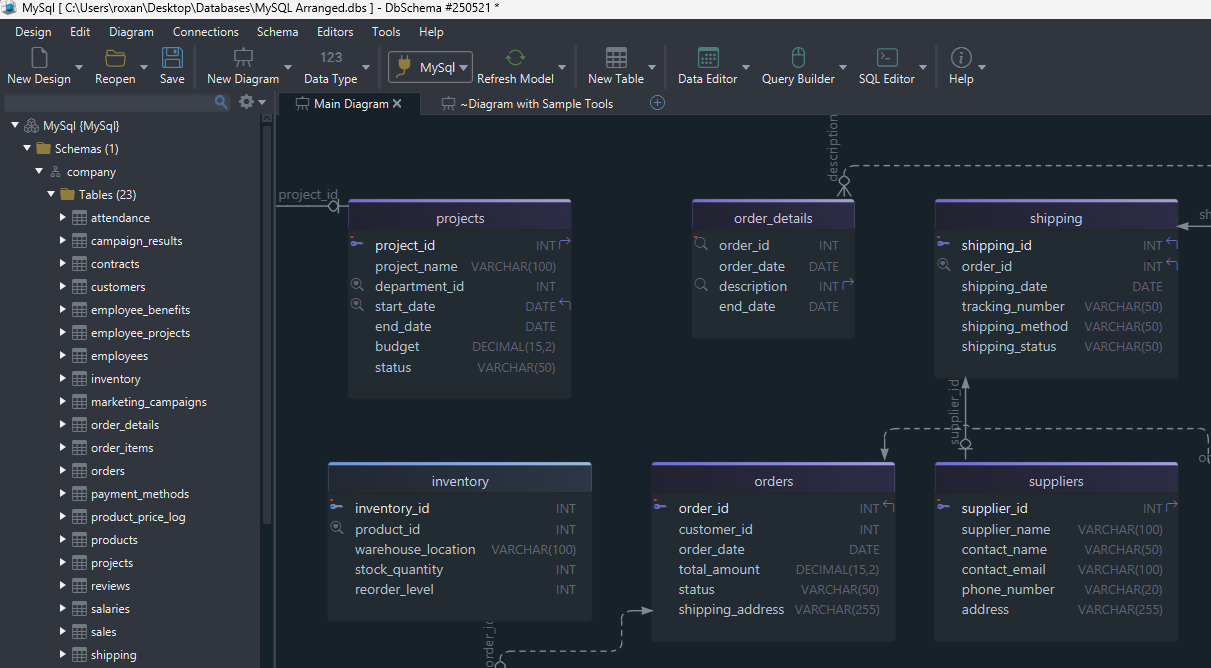The image size is (1211, 668).
Task: Collapse the Schemas (1) node
Action: click(x=27, y=148)
